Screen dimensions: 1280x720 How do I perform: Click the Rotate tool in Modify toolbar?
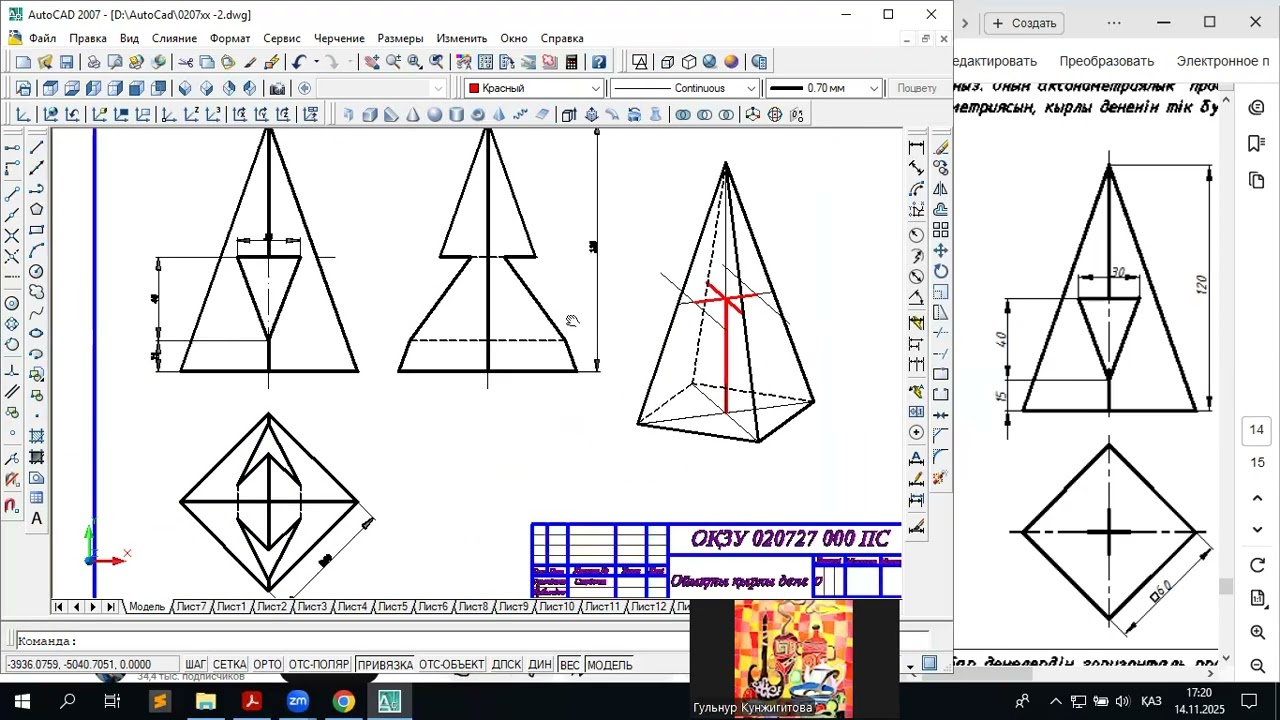pos(941,271)
